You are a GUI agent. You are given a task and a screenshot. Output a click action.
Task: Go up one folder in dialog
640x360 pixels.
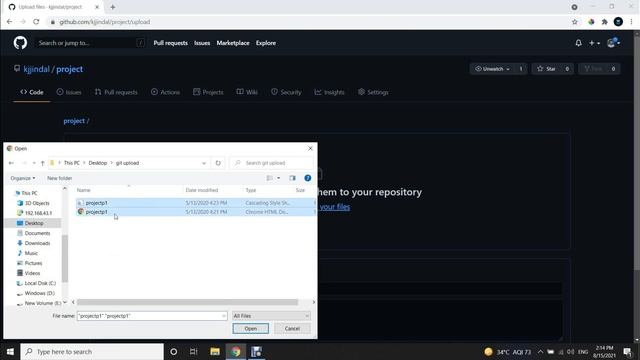click(x=42, y=163)
